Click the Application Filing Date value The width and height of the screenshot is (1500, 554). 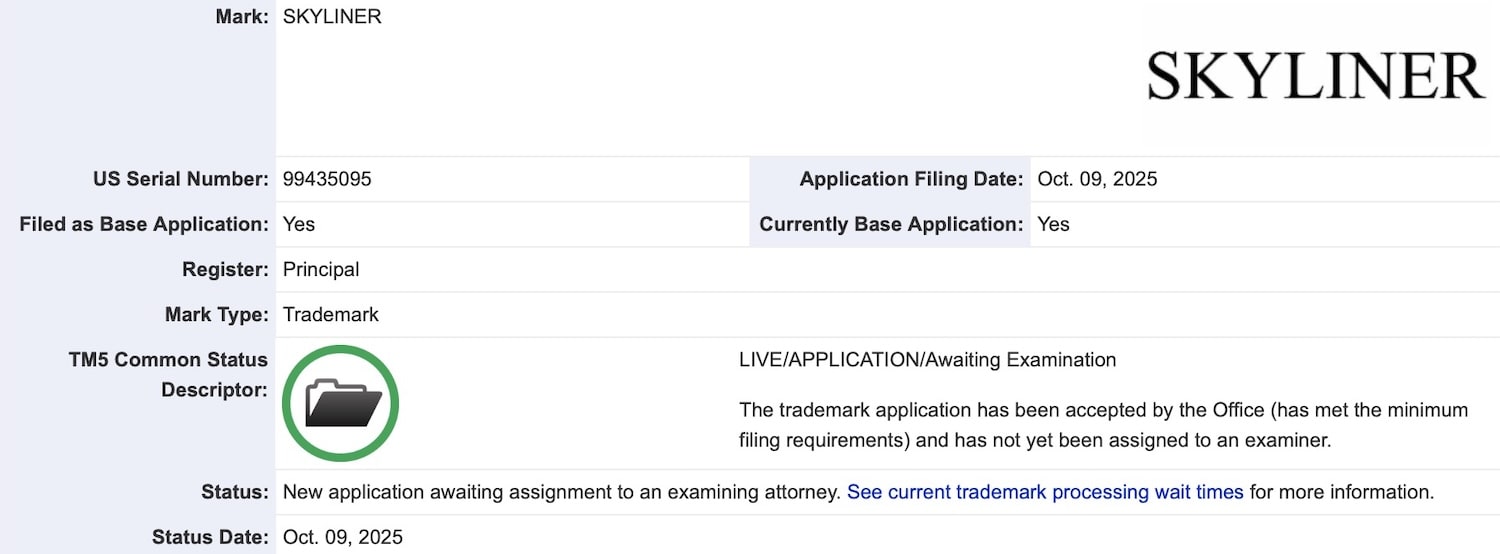[1097, 179]
